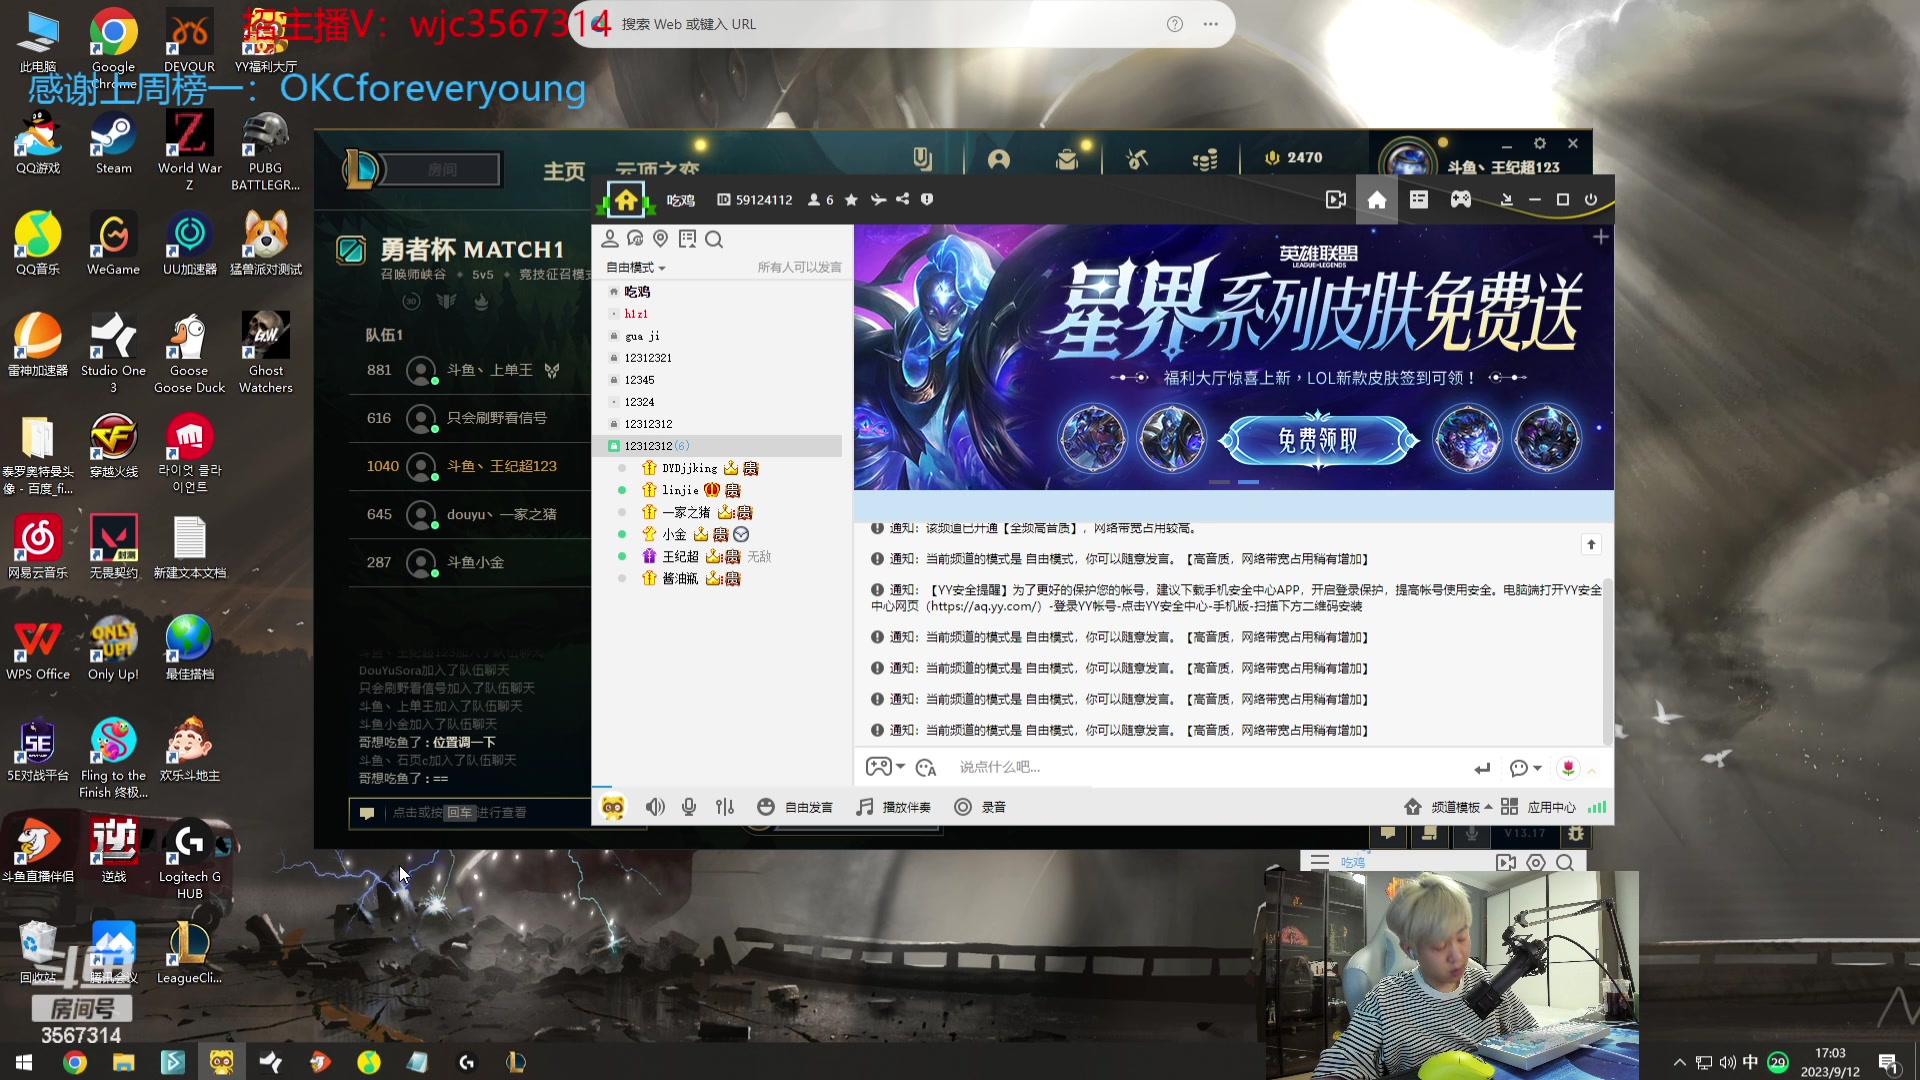
Task: Expand the speech bubble message options dropdown
Action: [x=1525, y=768]
